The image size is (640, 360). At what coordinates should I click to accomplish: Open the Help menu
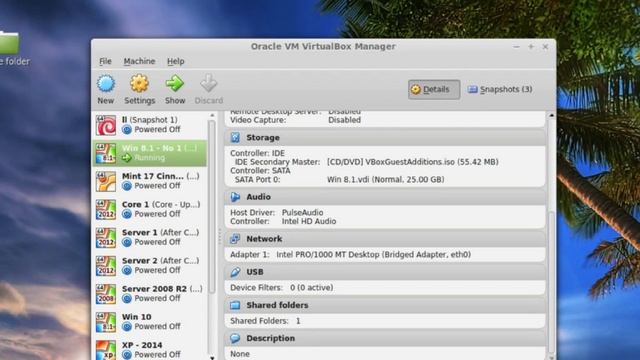176,61
